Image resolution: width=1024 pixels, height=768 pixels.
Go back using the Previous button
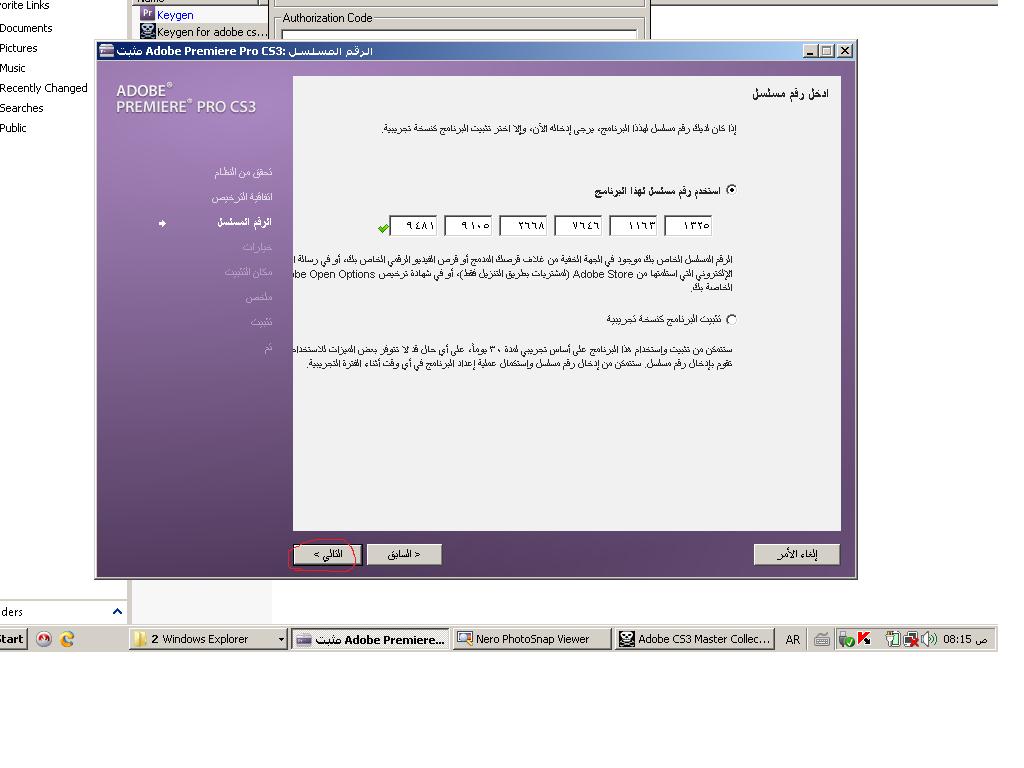coord(404,554)
